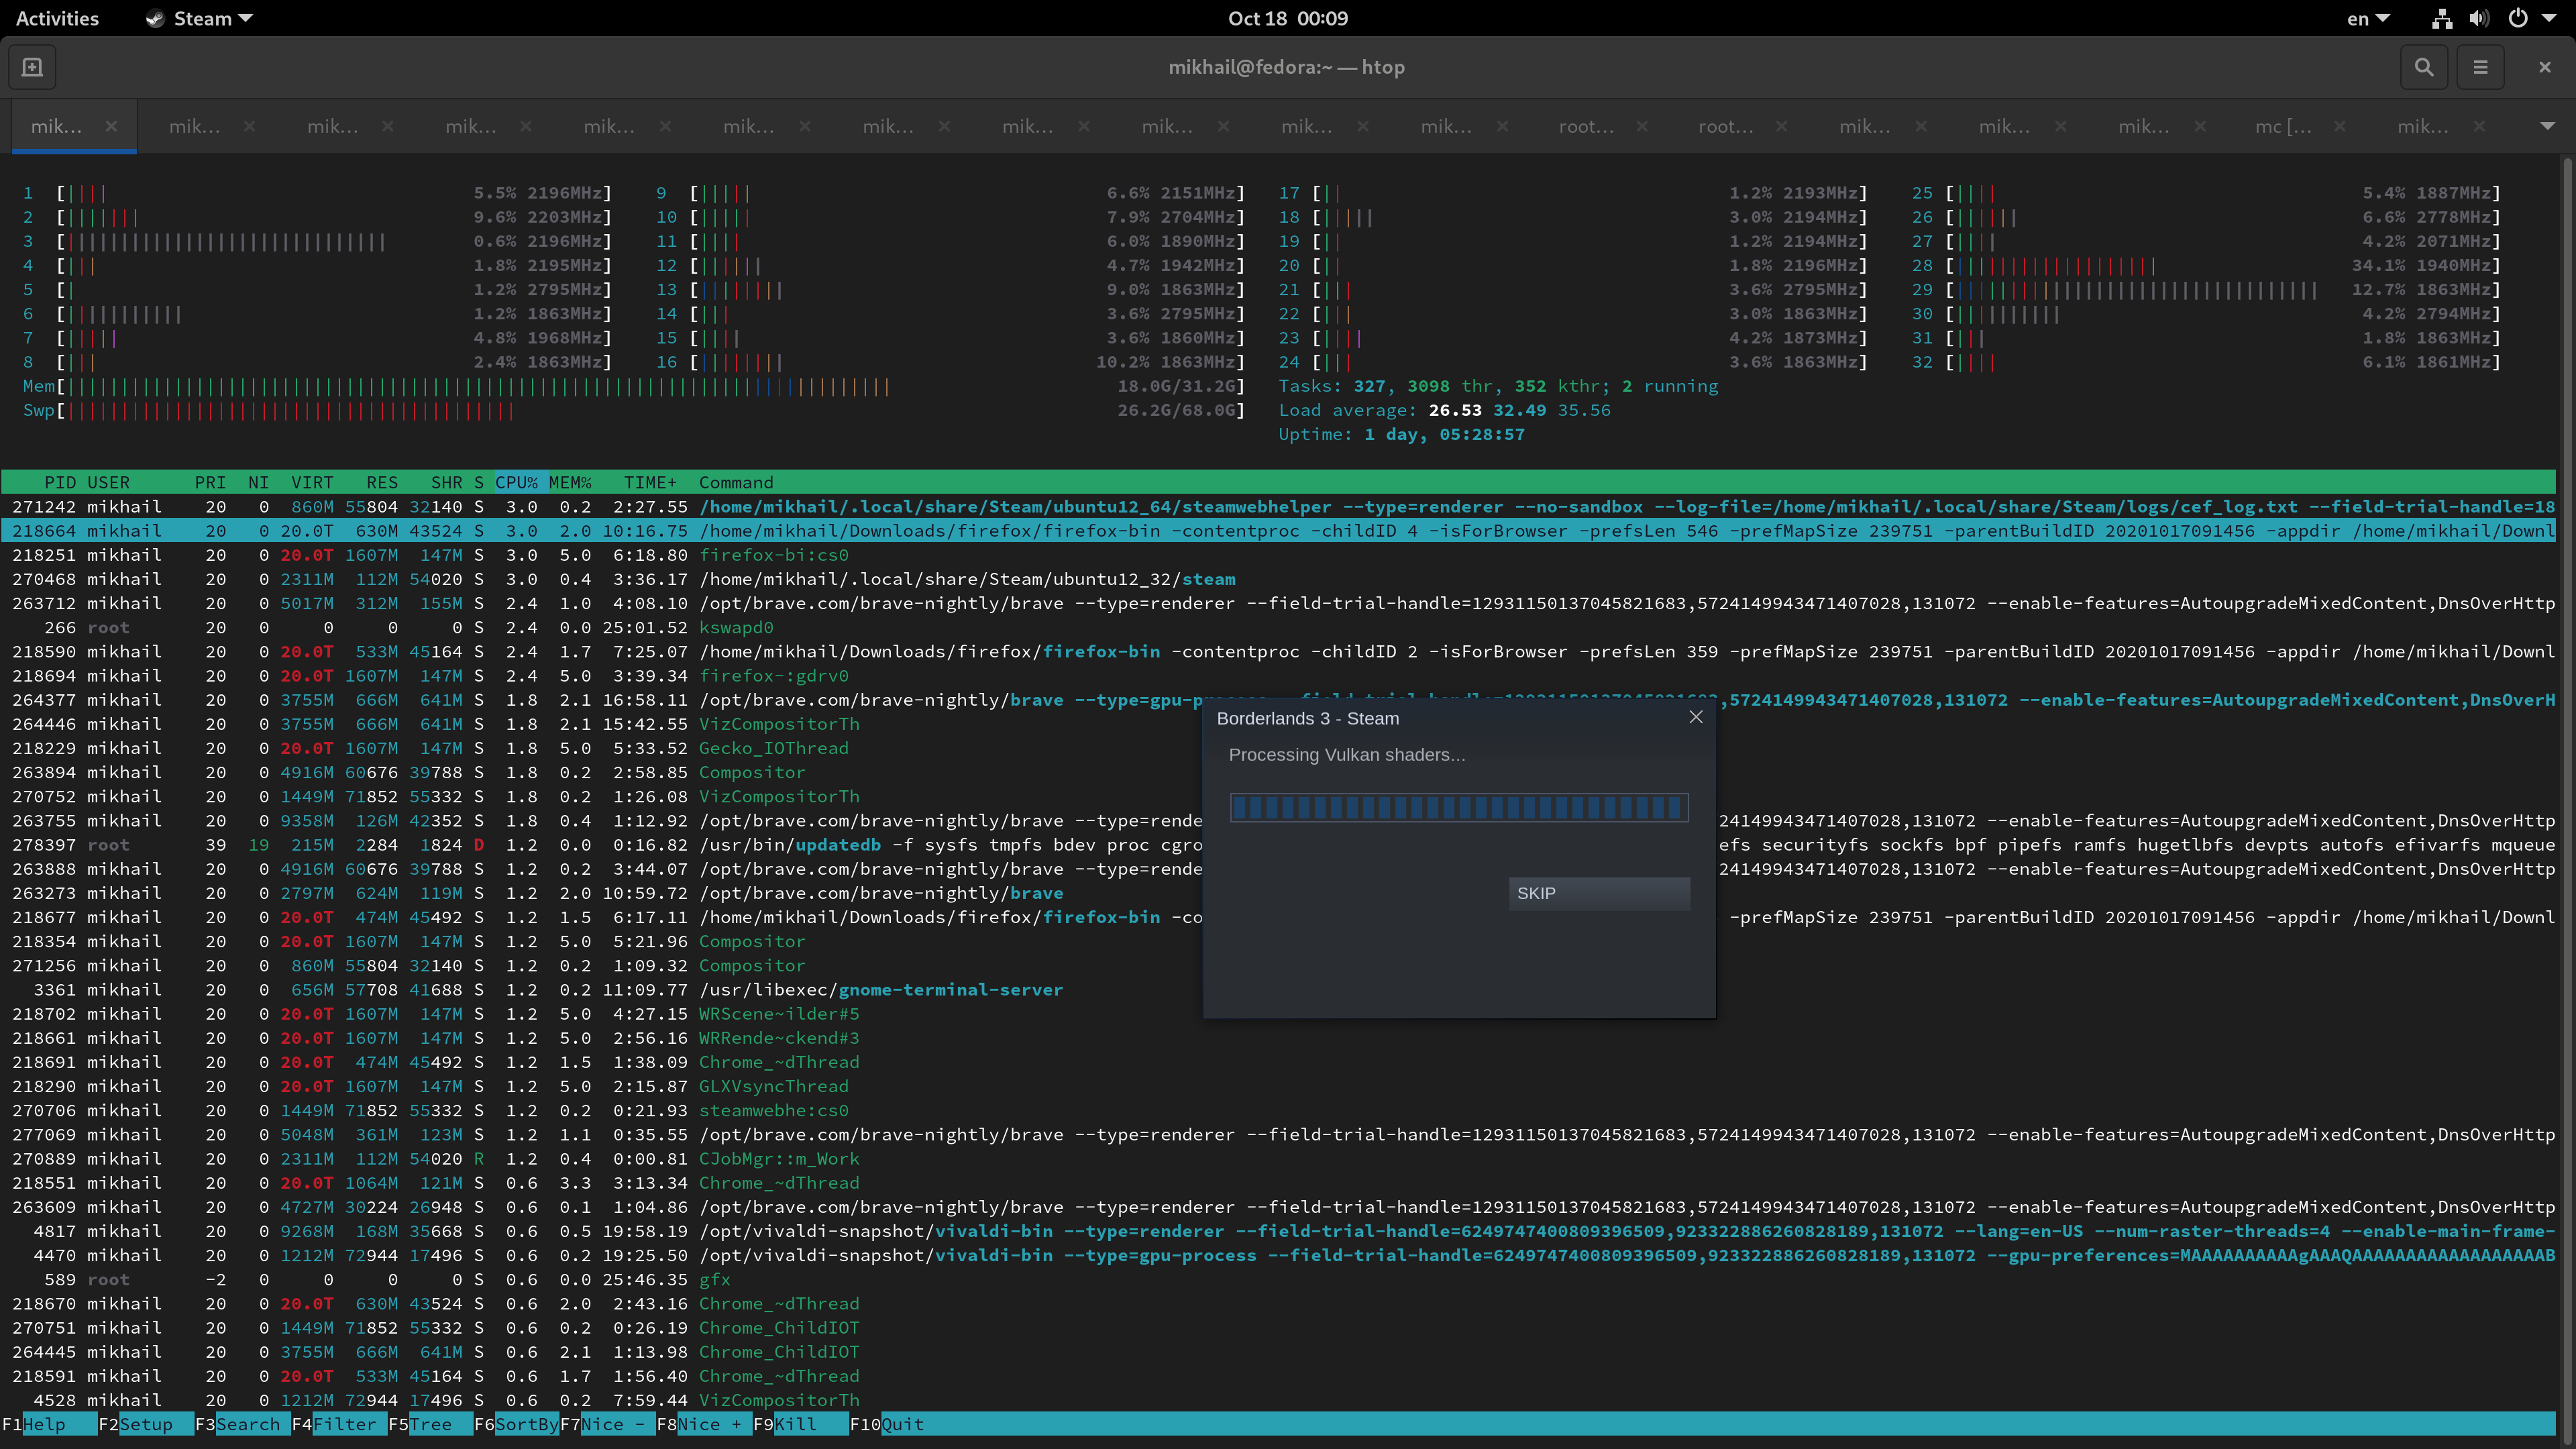Open the en keyboard layout menu
Viewport: 2576px width, 1449px height.
click(2368, 18)
